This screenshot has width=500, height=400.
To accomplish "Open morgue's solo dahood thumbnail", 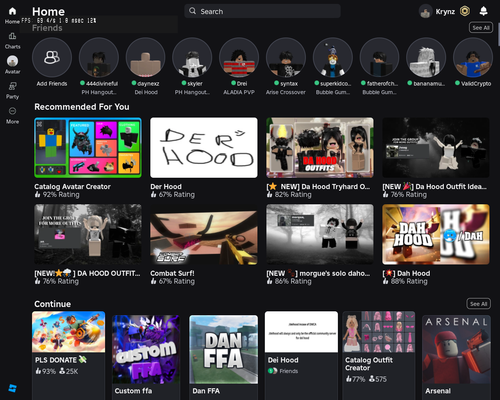I will (320, 234).
